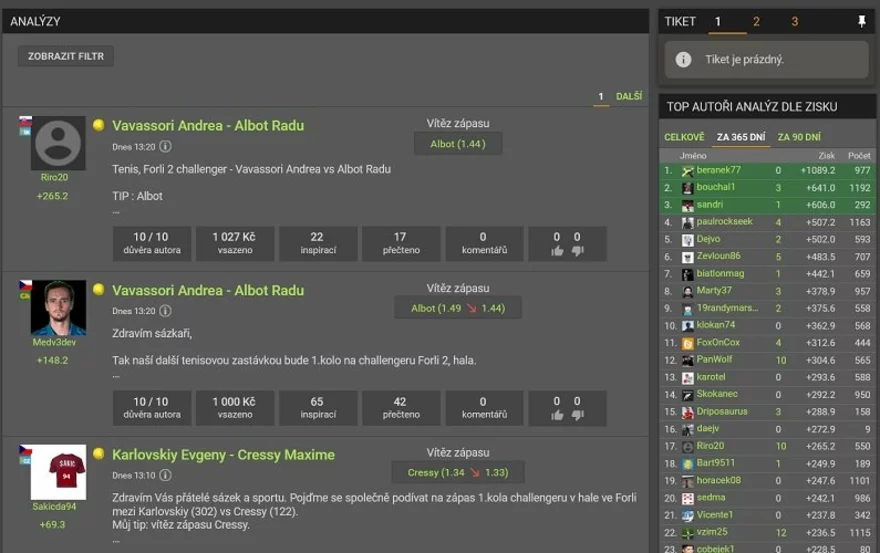Click the TIP : Albot text in Riro20's analysis
This screenshot has width=880, height=553.
(138, 196)
